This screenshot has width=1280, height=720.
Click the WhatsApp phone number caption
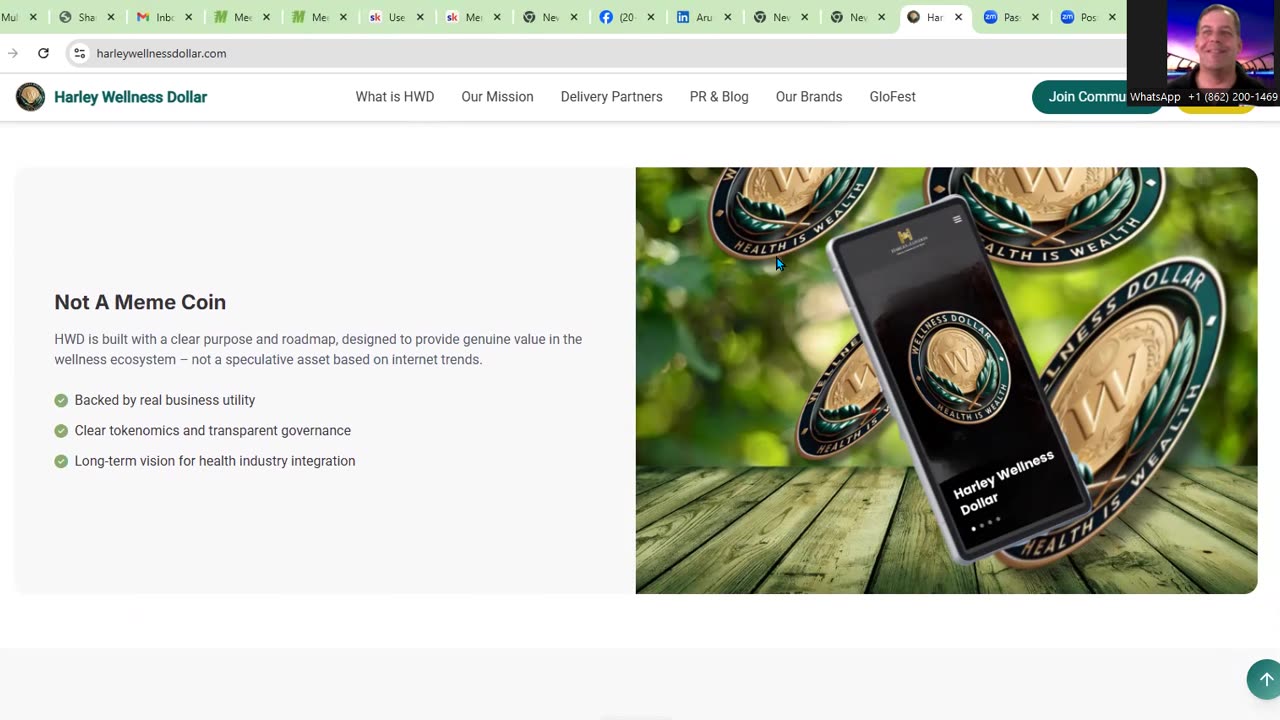pyautogui.click(x=1204, y=97)
